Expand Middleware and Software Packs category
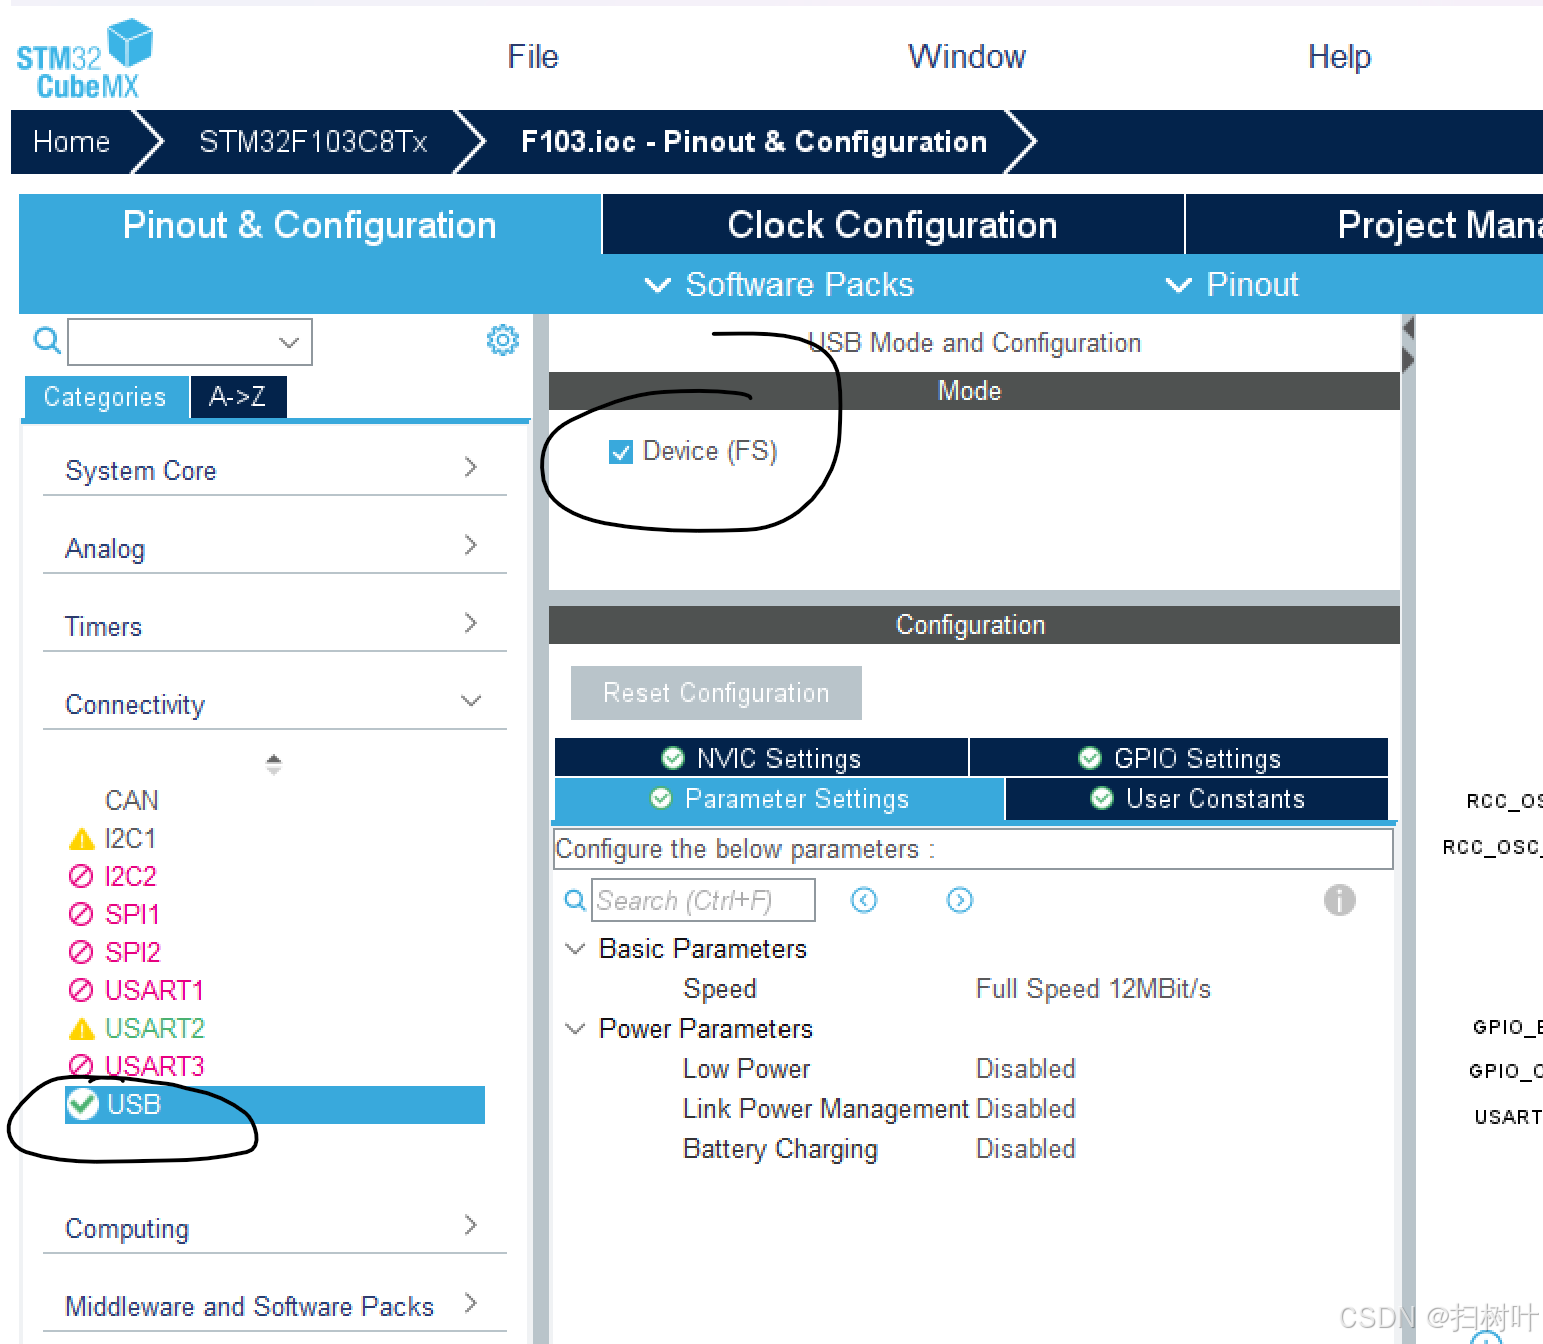This screenshot has width=1543, height=1344. pos(275,1305)
